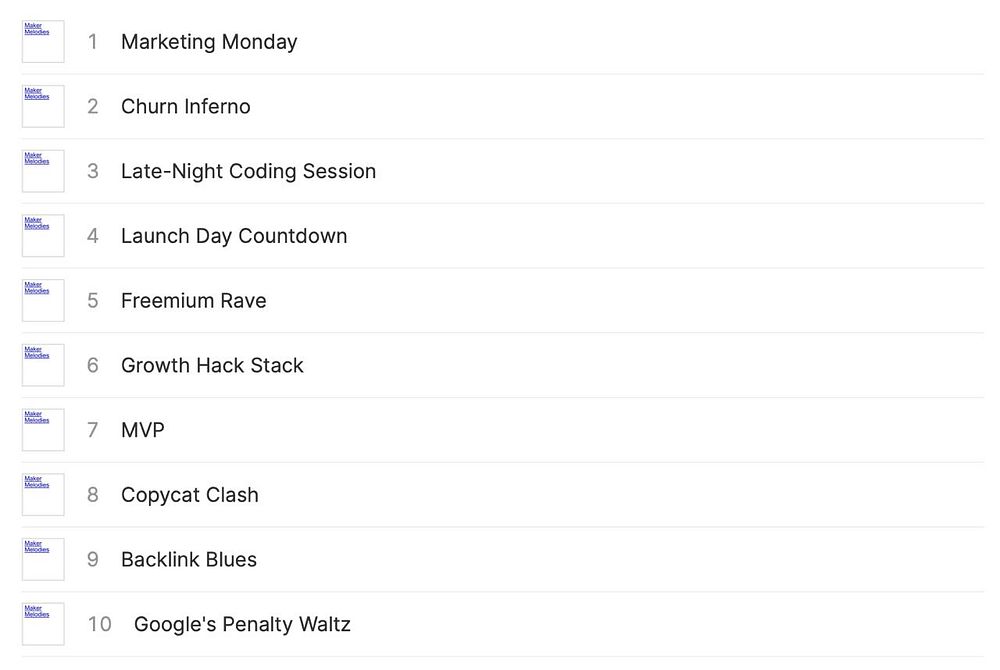
Task: Select the MVP track title
Action: point(143,430)
